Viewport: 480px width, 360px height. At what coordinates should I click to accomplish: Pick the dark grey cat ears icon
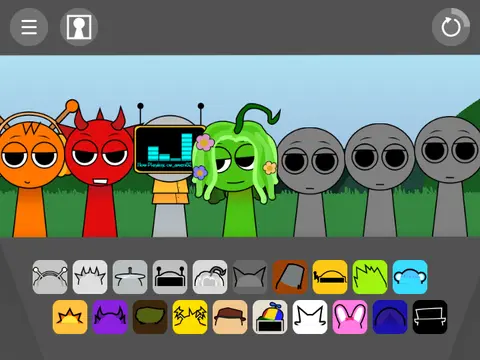click(x=250, y=277)
